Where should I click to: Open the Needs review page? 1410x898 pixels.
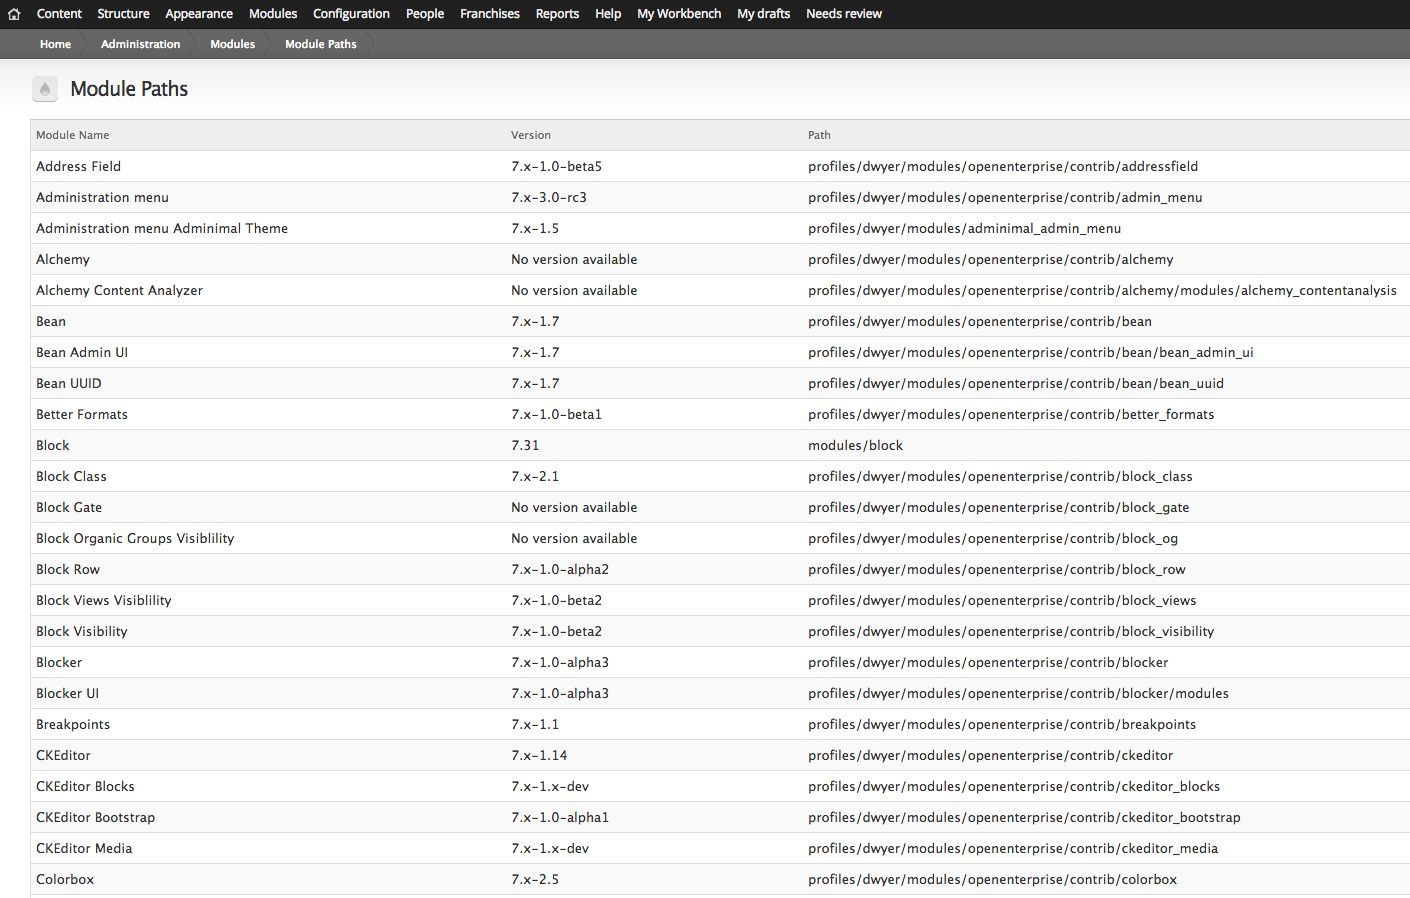tap(844, 14)
